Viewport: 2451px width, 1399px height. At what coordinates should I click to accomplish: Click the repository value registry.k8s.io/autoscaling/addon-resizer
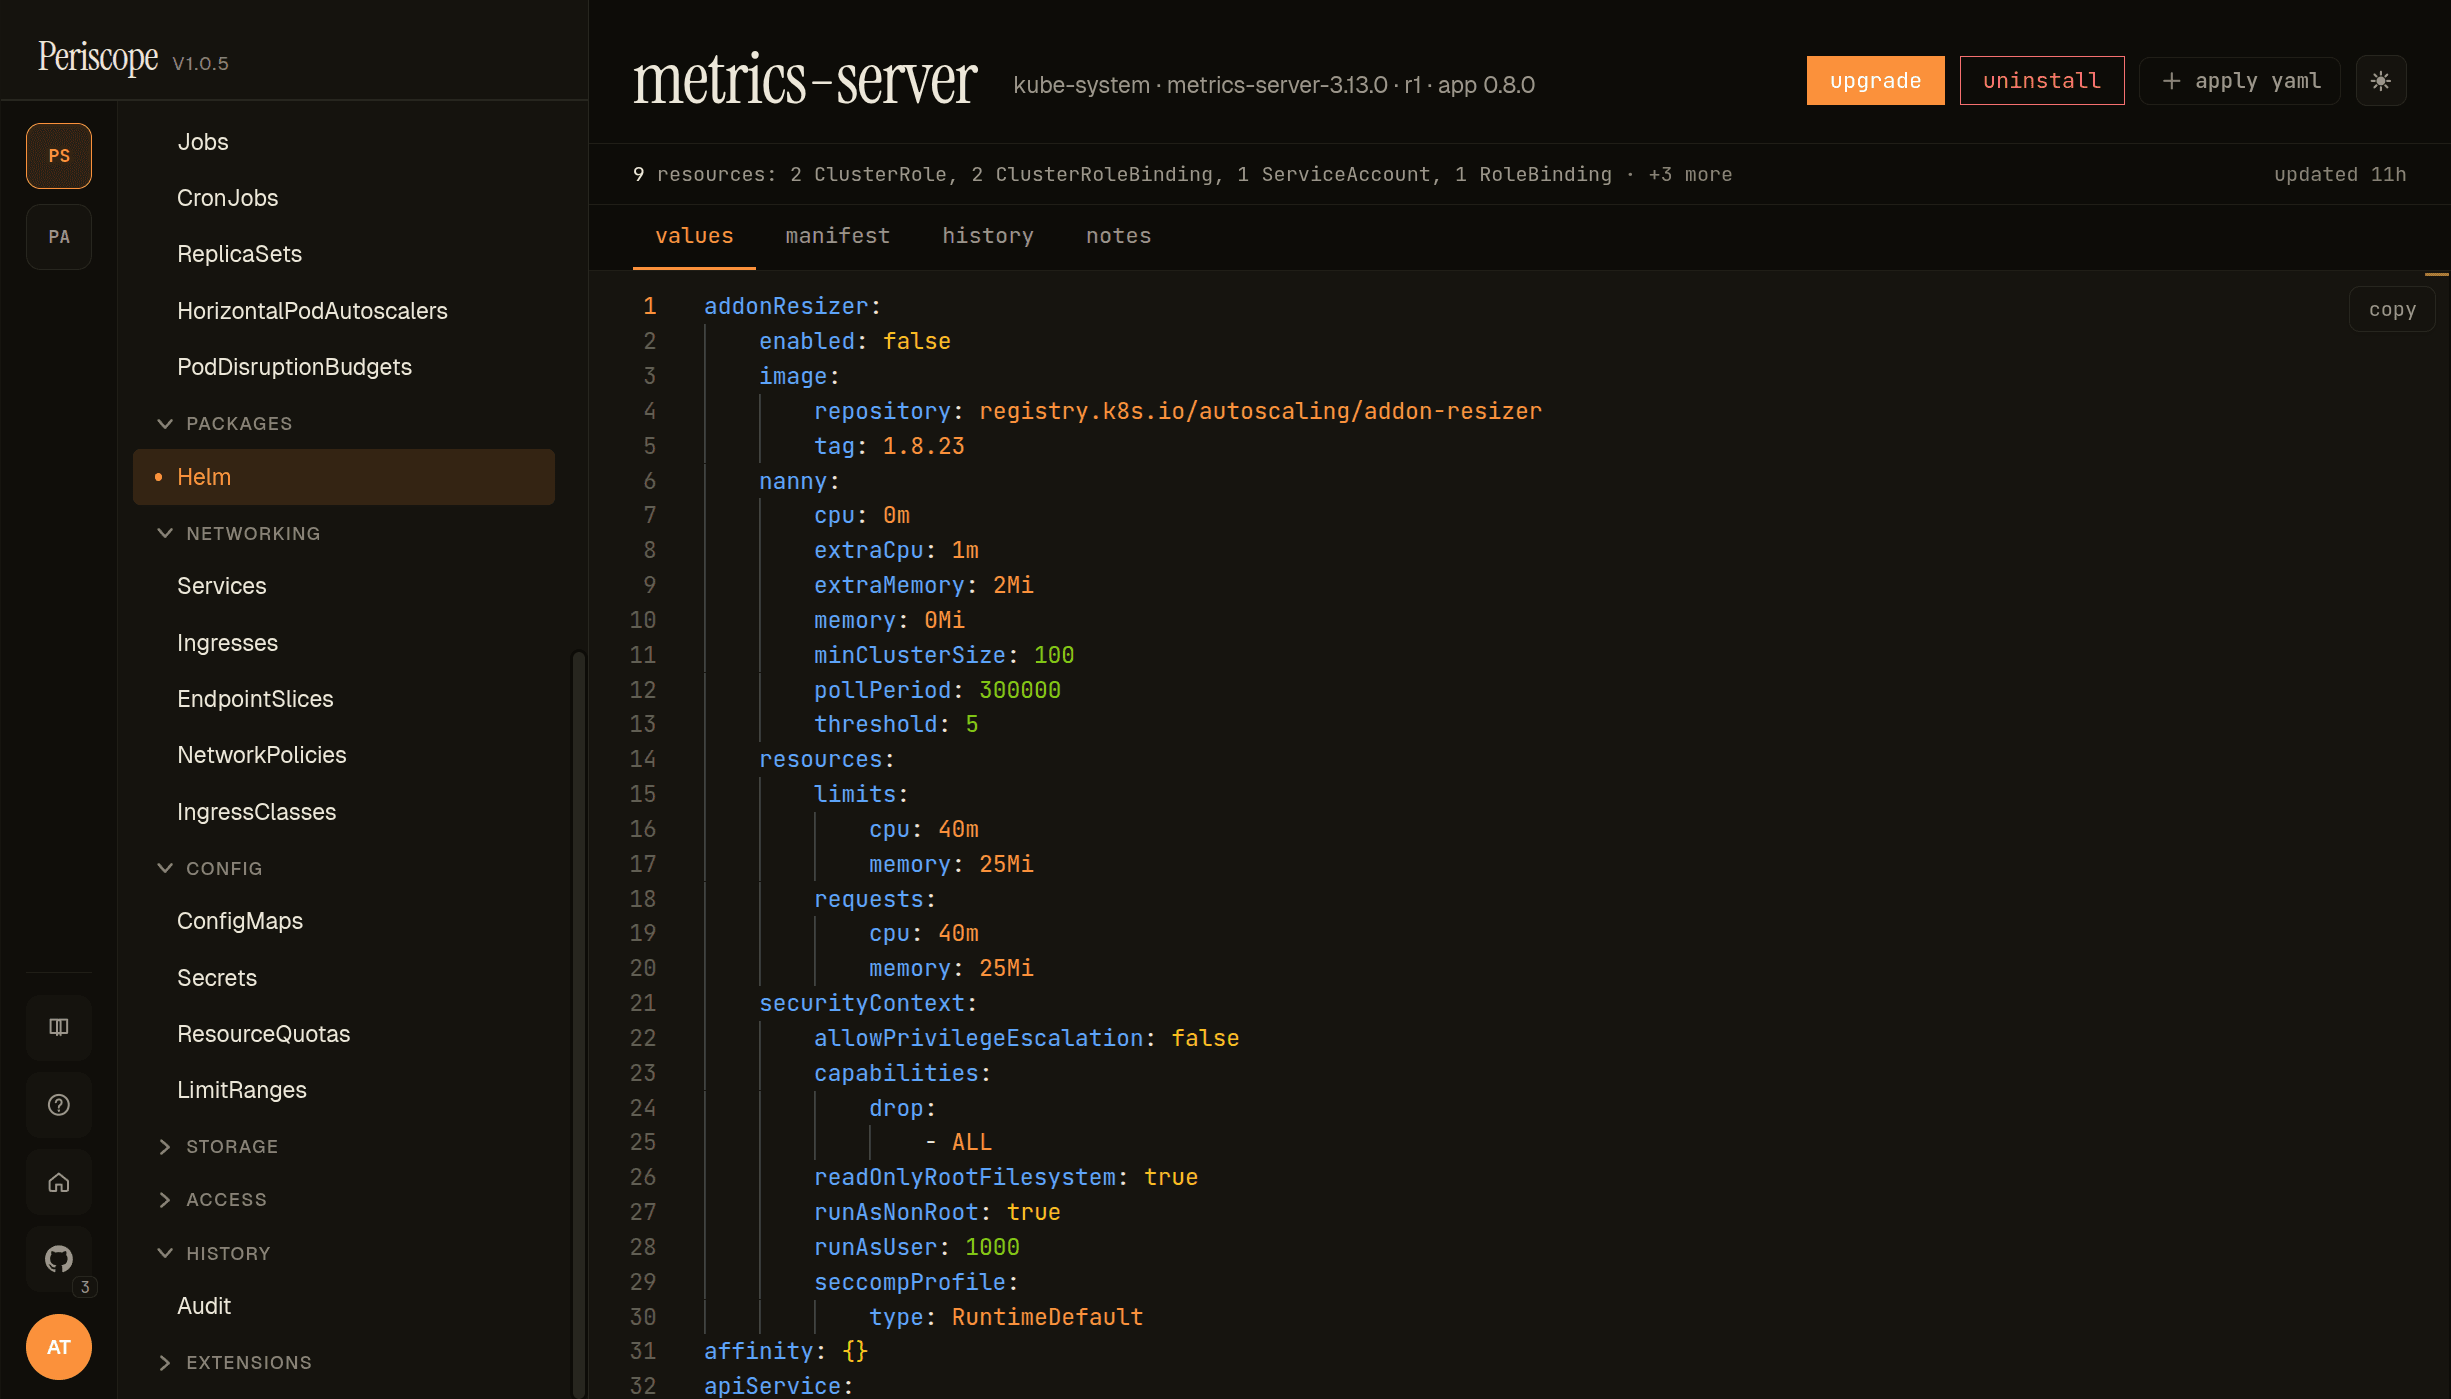point(1260,411)
